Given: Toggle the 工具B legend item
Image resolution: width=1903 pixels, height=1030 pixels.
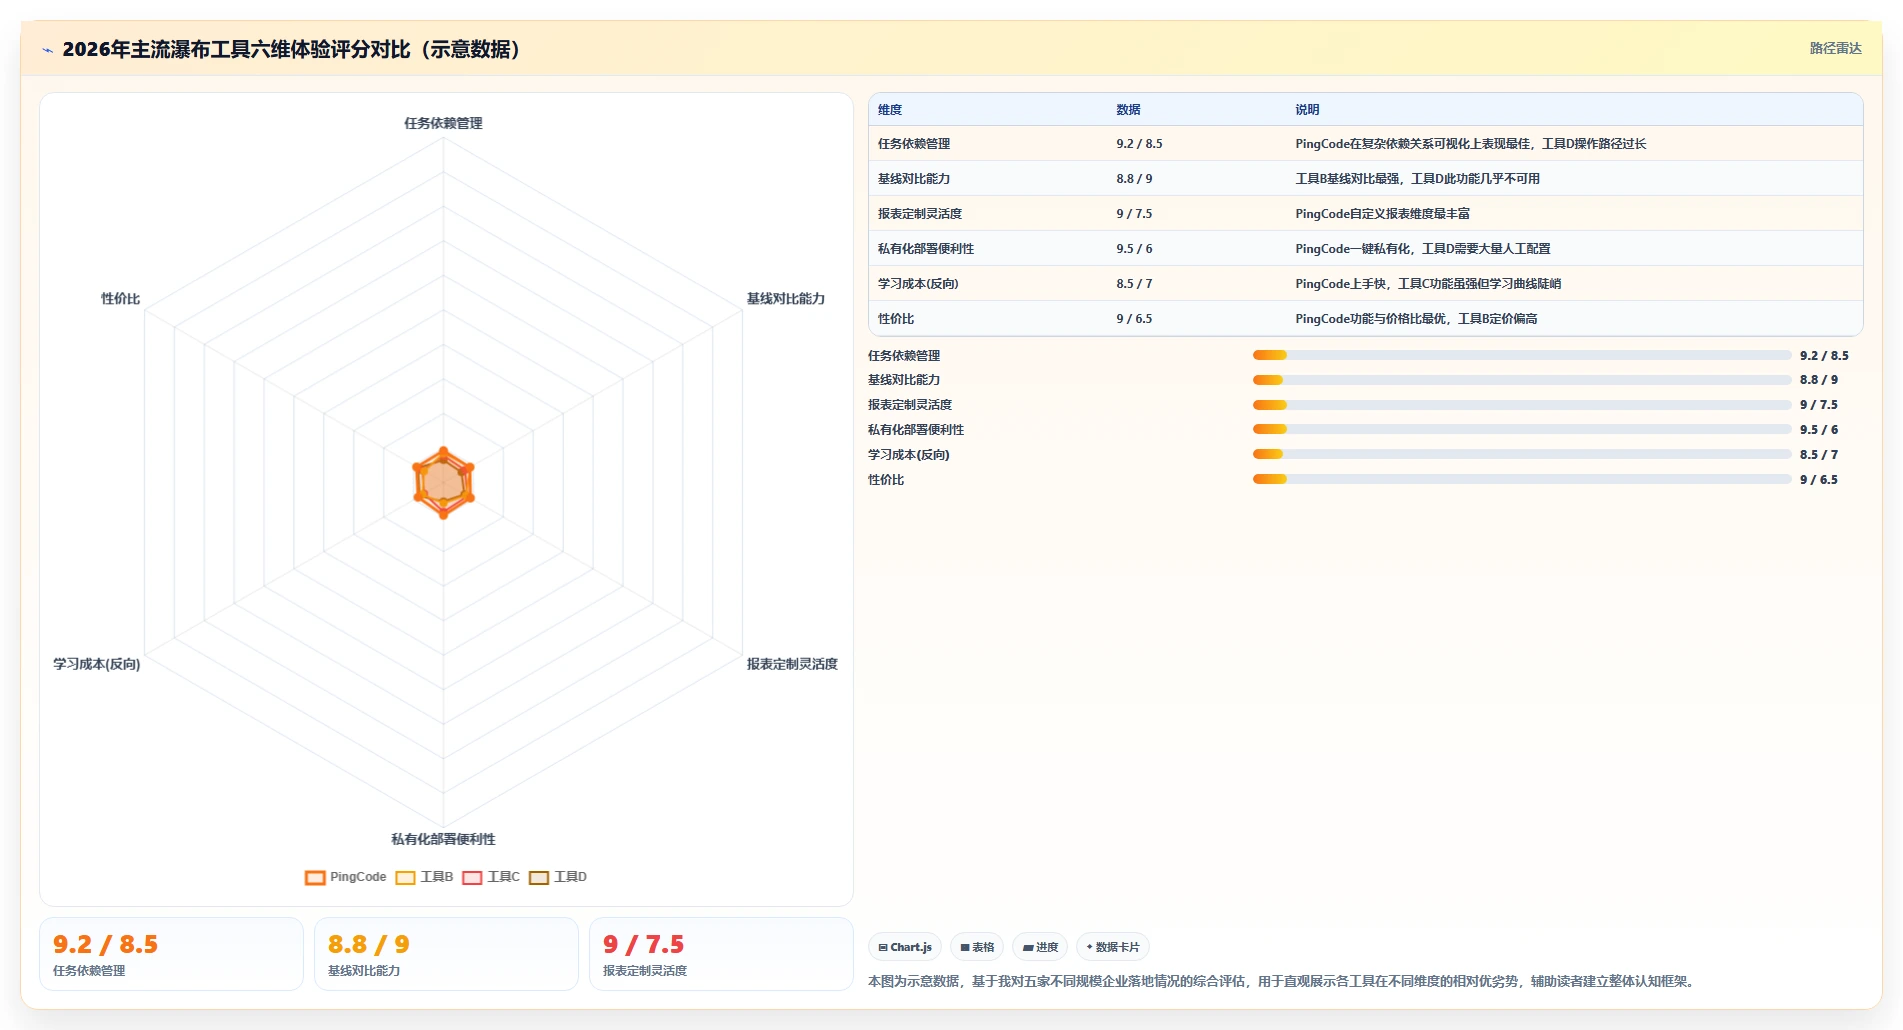Looking at the screenshot, I should click(x=424, y=877).
